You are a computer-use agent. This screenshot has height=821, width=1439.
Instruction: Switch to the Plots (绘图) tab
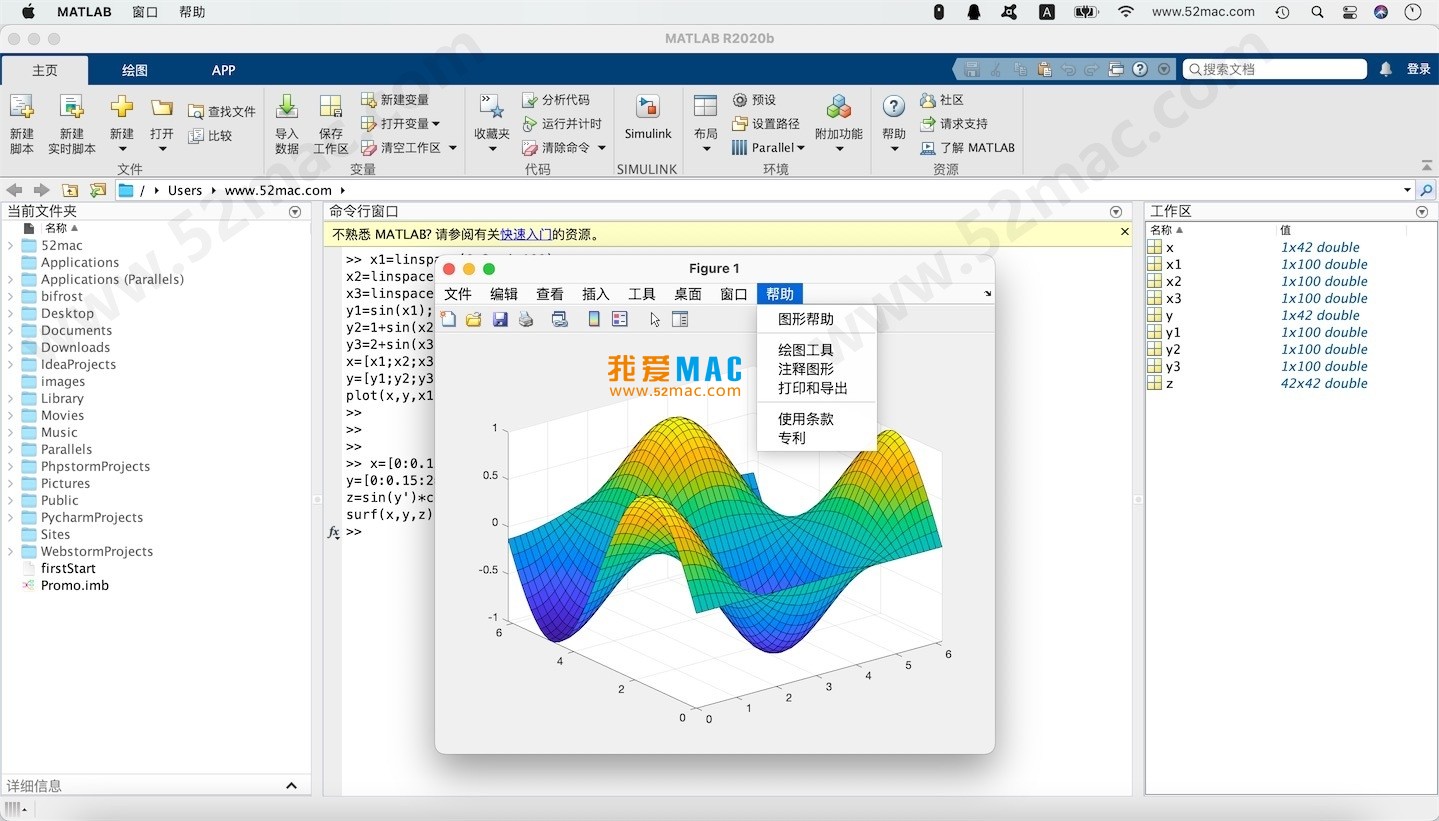[134, 70]
